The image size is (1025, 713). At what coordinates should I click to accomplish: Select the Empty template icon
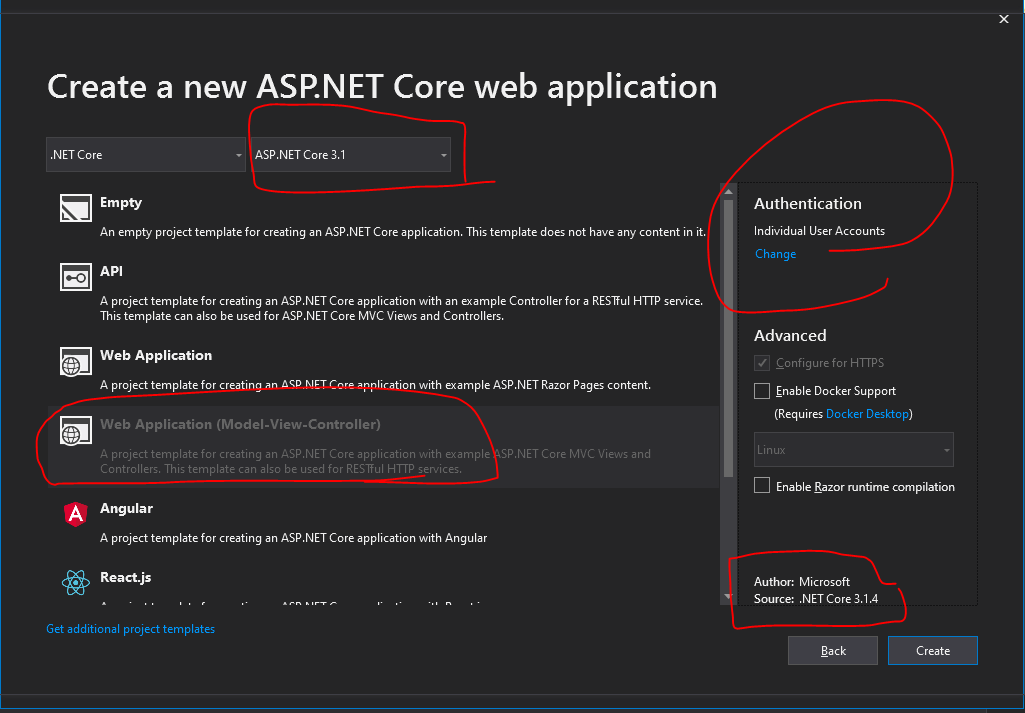(76, 208)
